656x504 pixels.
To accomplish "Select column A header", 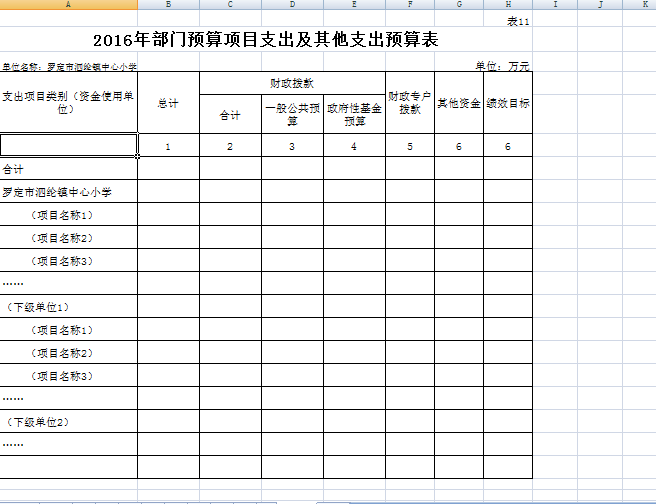I will 68,5.
